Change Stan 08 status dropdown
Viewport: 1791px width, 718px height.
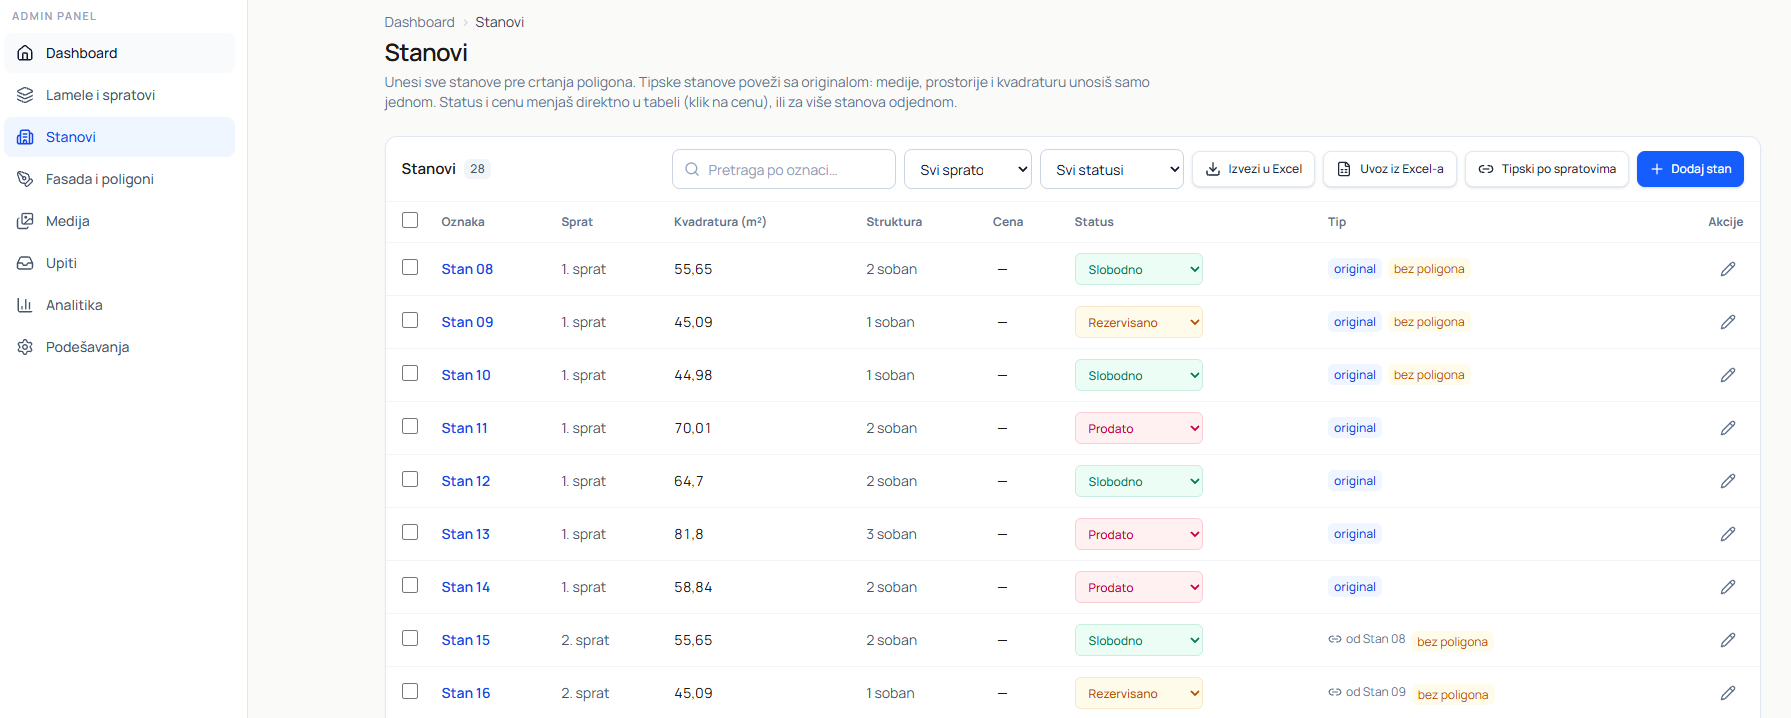(1139, 269)
